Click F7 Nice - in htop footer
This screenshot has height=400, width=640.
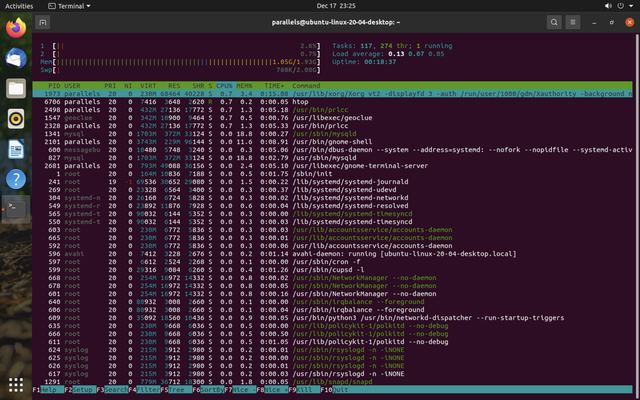pos(240,390)
